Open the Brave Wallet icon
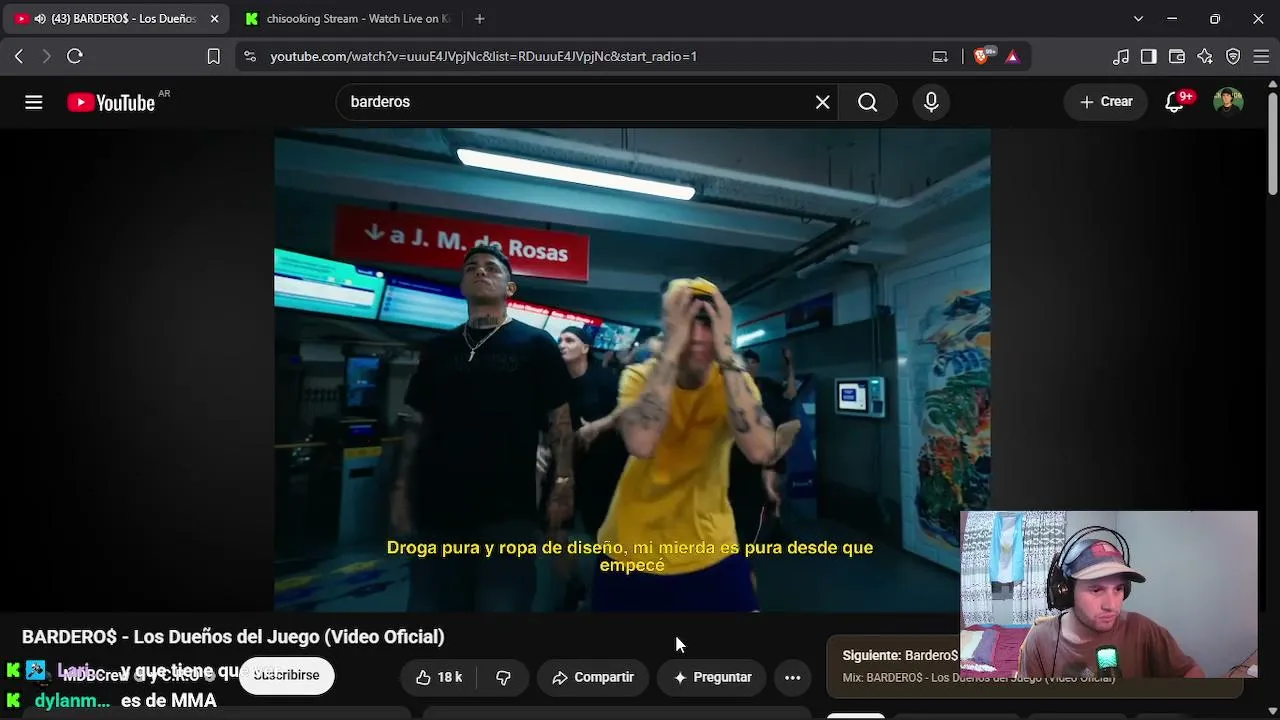 [x=1177, y=56]
